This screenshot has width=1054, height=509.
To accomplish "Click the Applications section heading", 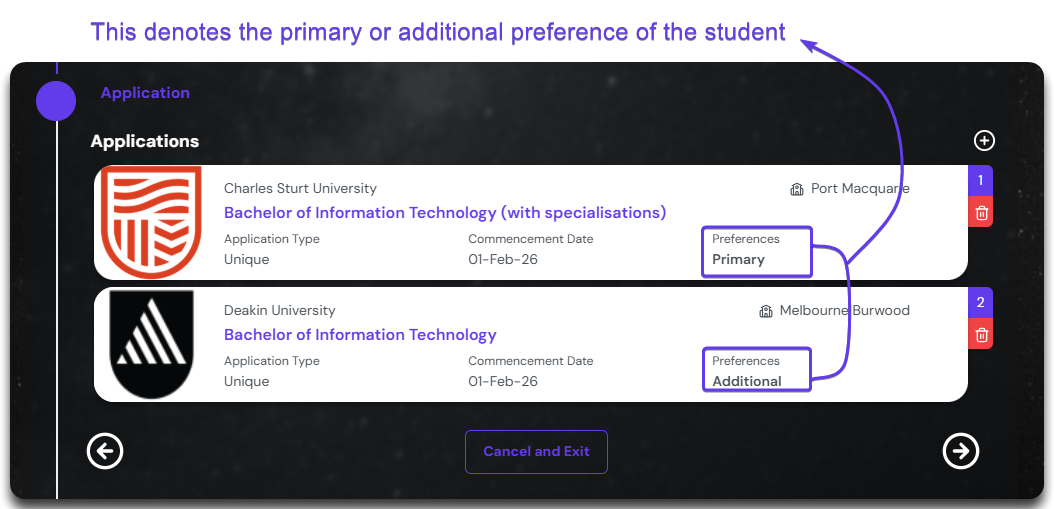I will 145,141.
